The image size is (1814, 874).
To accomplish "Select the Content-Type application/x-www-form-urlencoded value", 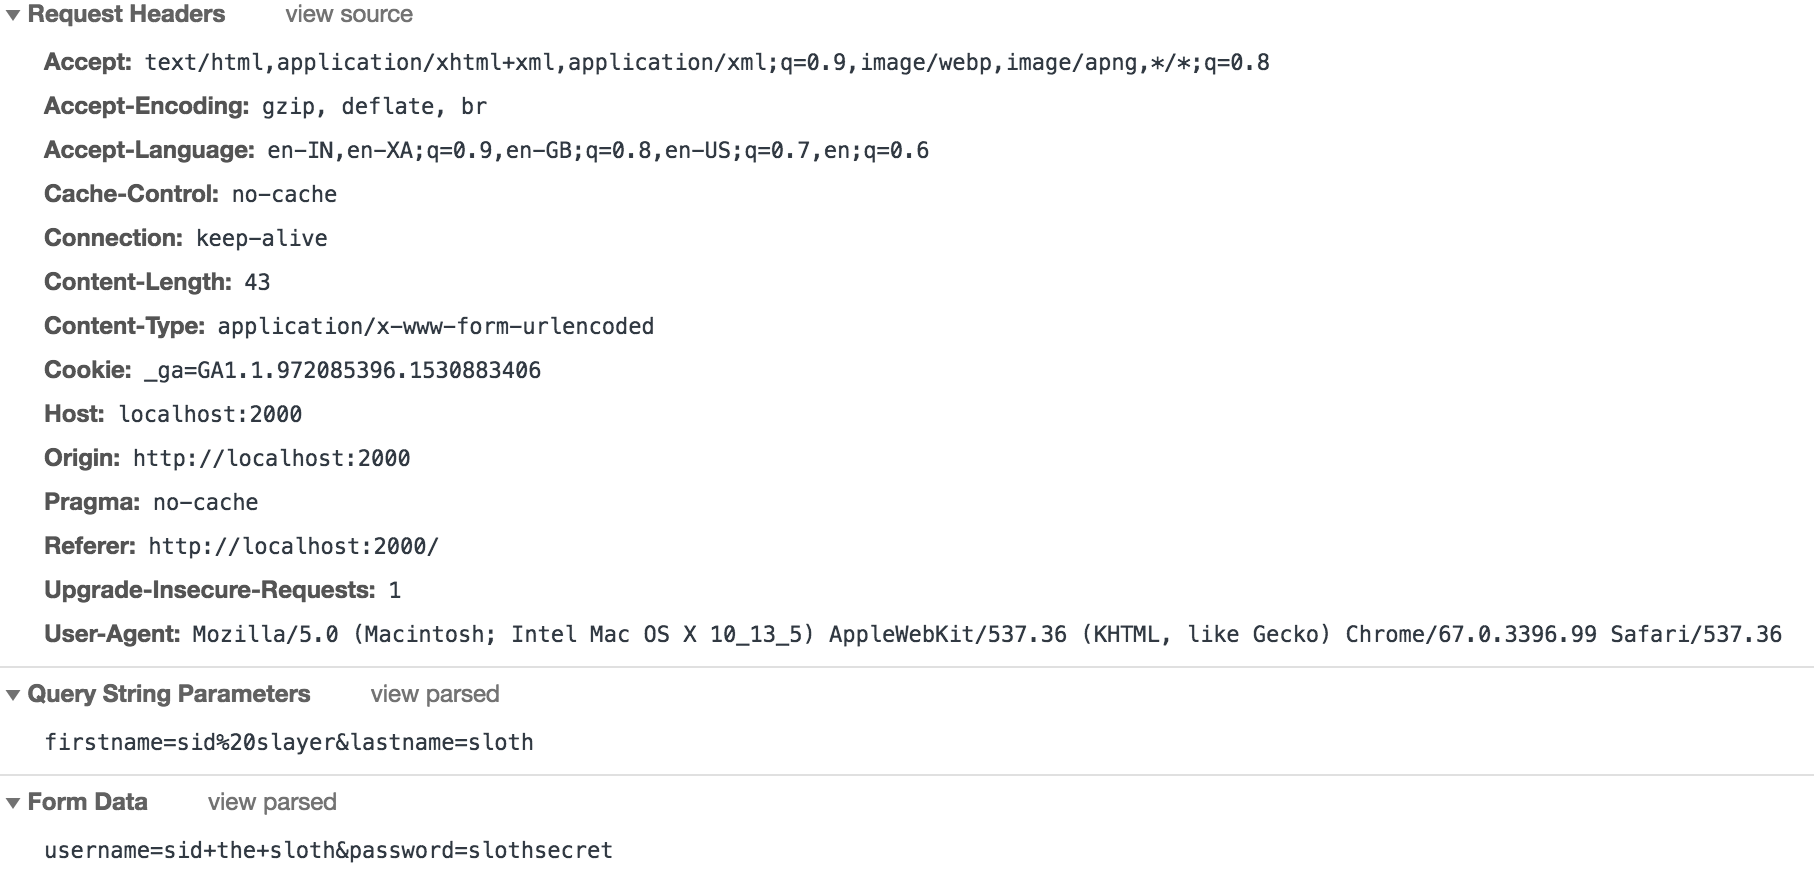I will pyautogui.click(x=432, y=326).
